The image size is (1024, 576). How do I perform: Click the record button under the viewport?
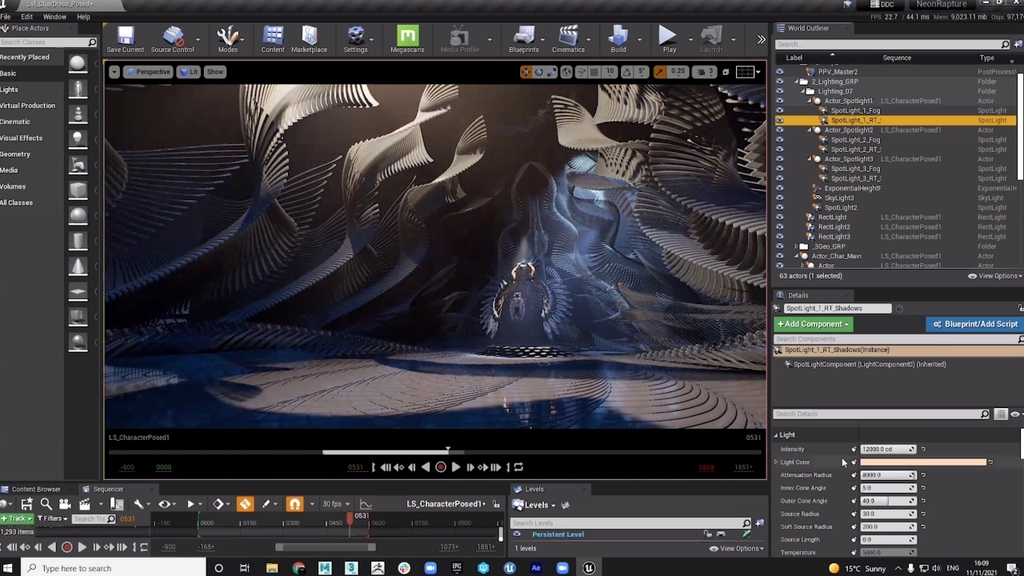click(x=441, y=467)
